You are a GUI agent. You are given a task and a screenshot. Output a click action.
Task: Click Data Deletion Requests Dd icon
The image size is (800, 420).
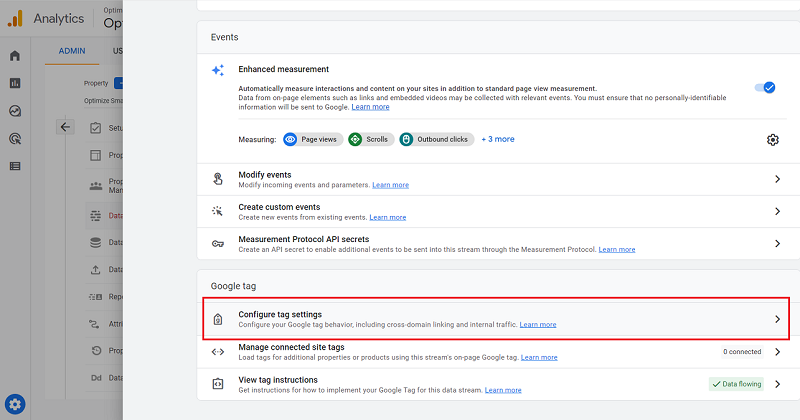96,378
